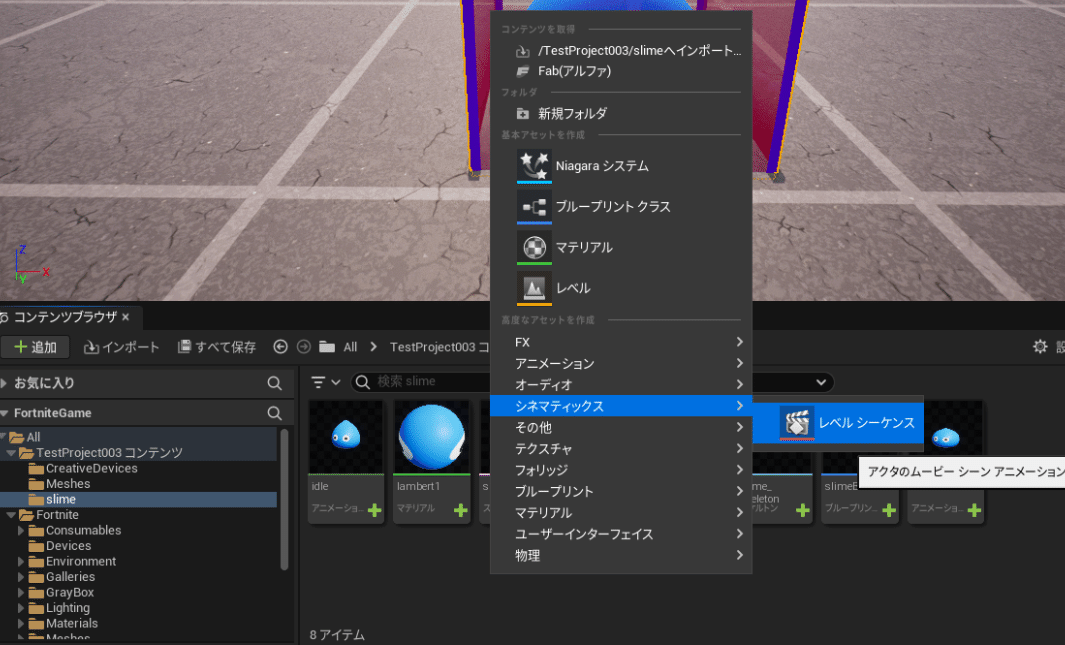Select the lambert1 material thumbnail
Screen dimensions: 1065x645
(x=431, y=438)
